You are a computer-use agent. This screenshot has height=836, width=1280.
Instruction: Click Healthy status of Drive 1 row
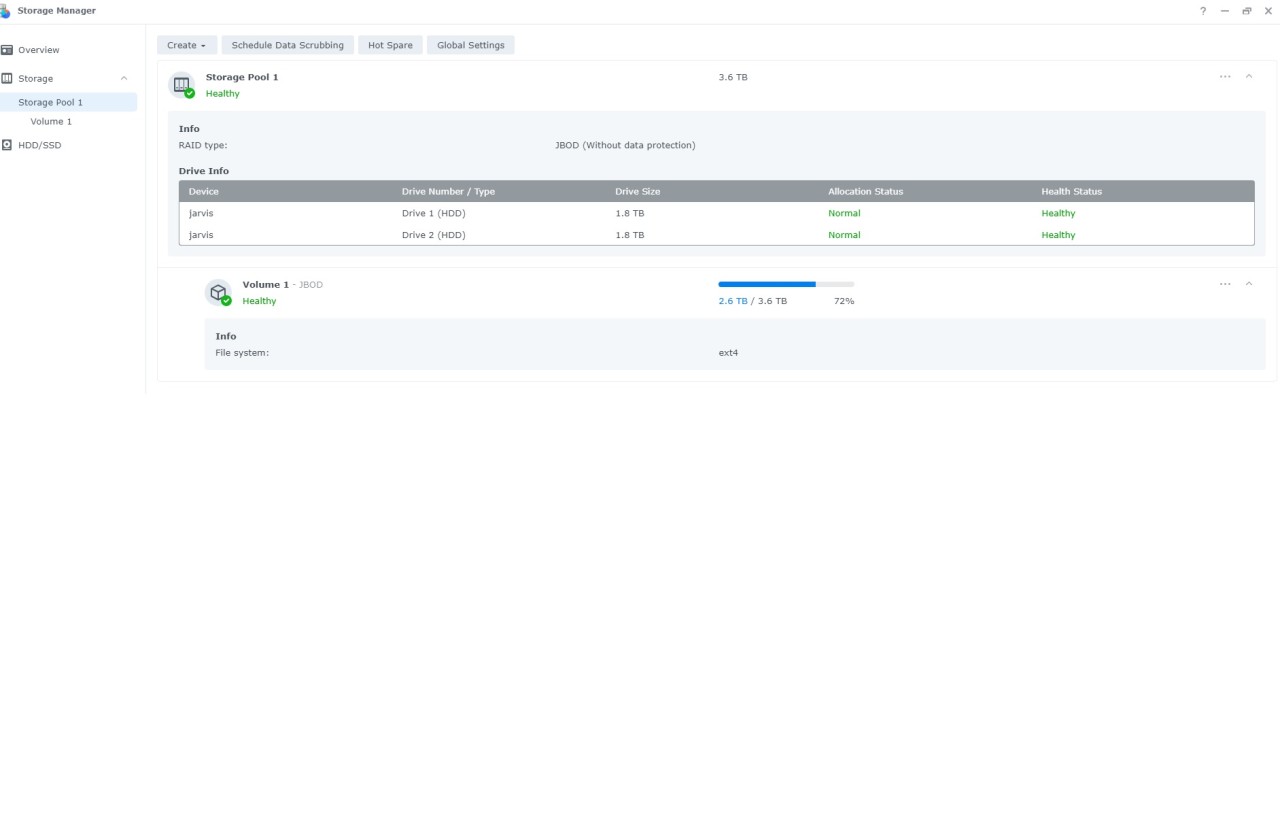tap(1058, 213)
